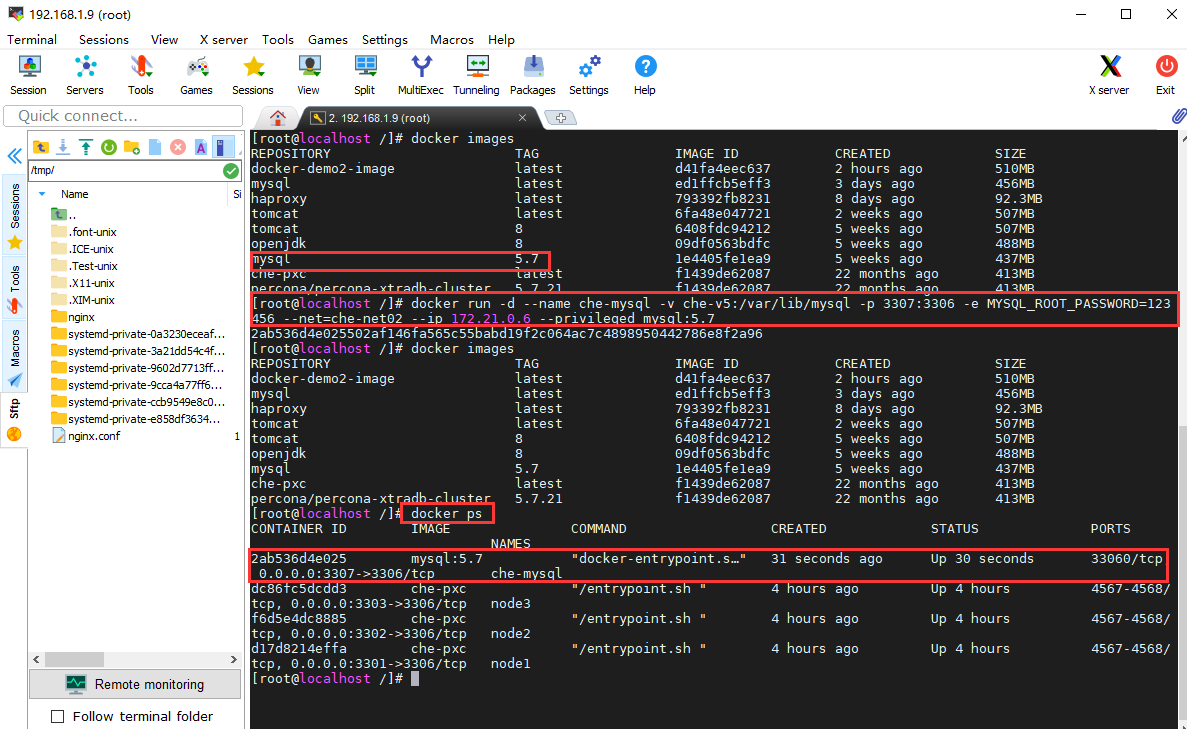Select the .ICE-unix folder

(x=83, y=249)
